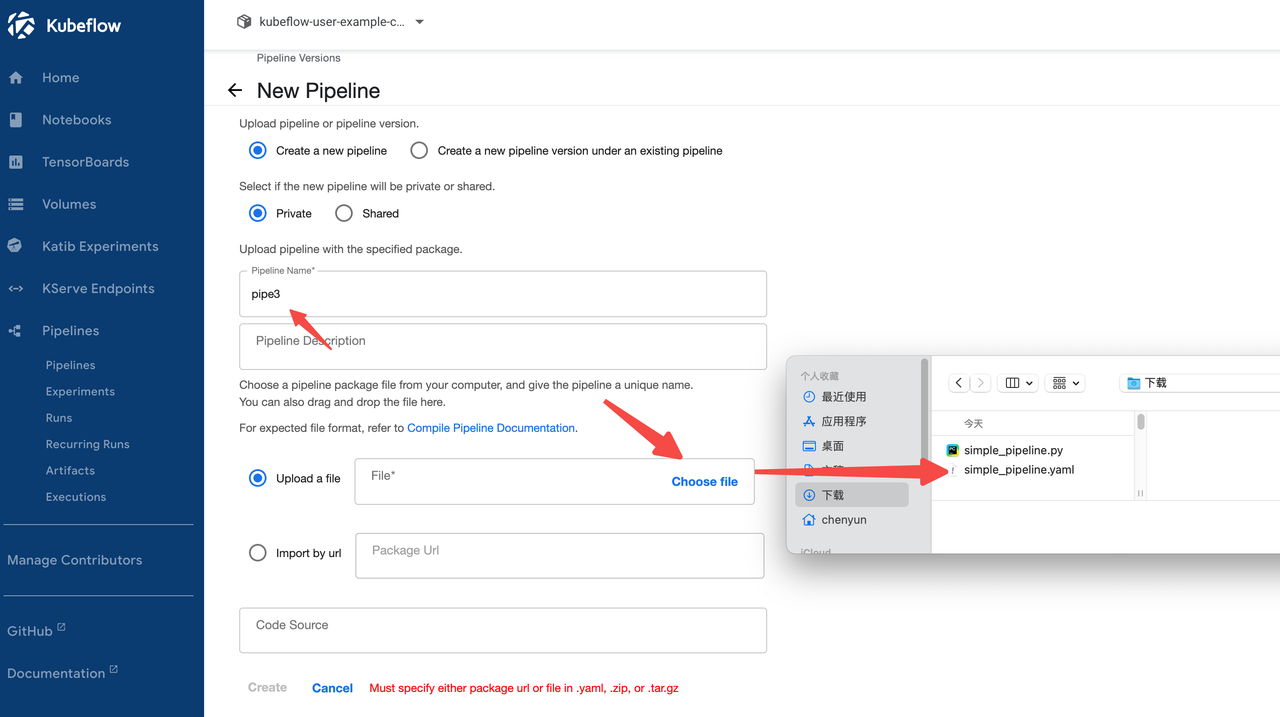Click the simple_pipeline.yaml file icon

click(x=953, y=470)
